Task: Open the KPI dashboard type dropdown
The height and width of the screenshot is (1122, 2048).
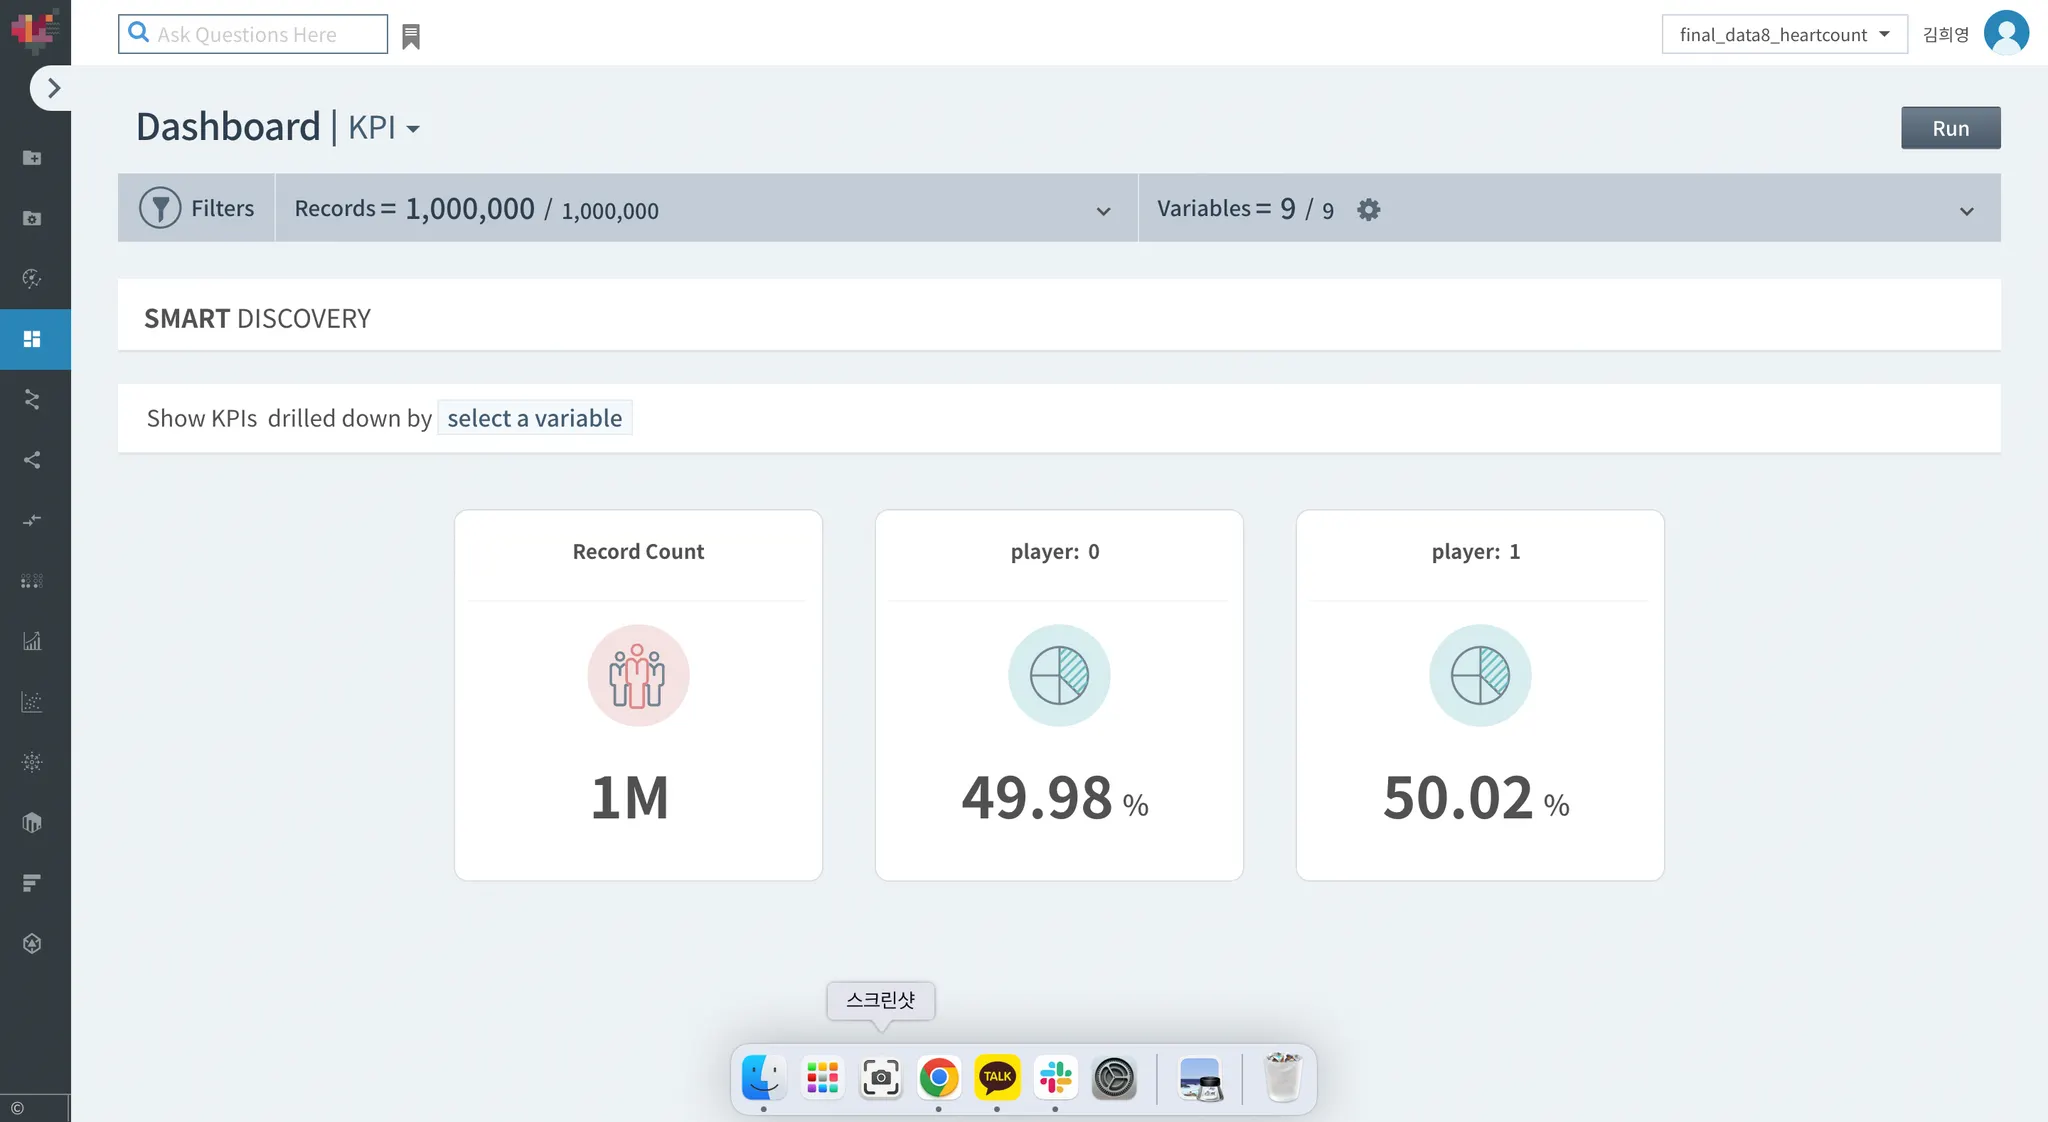Action: [384, 128]
